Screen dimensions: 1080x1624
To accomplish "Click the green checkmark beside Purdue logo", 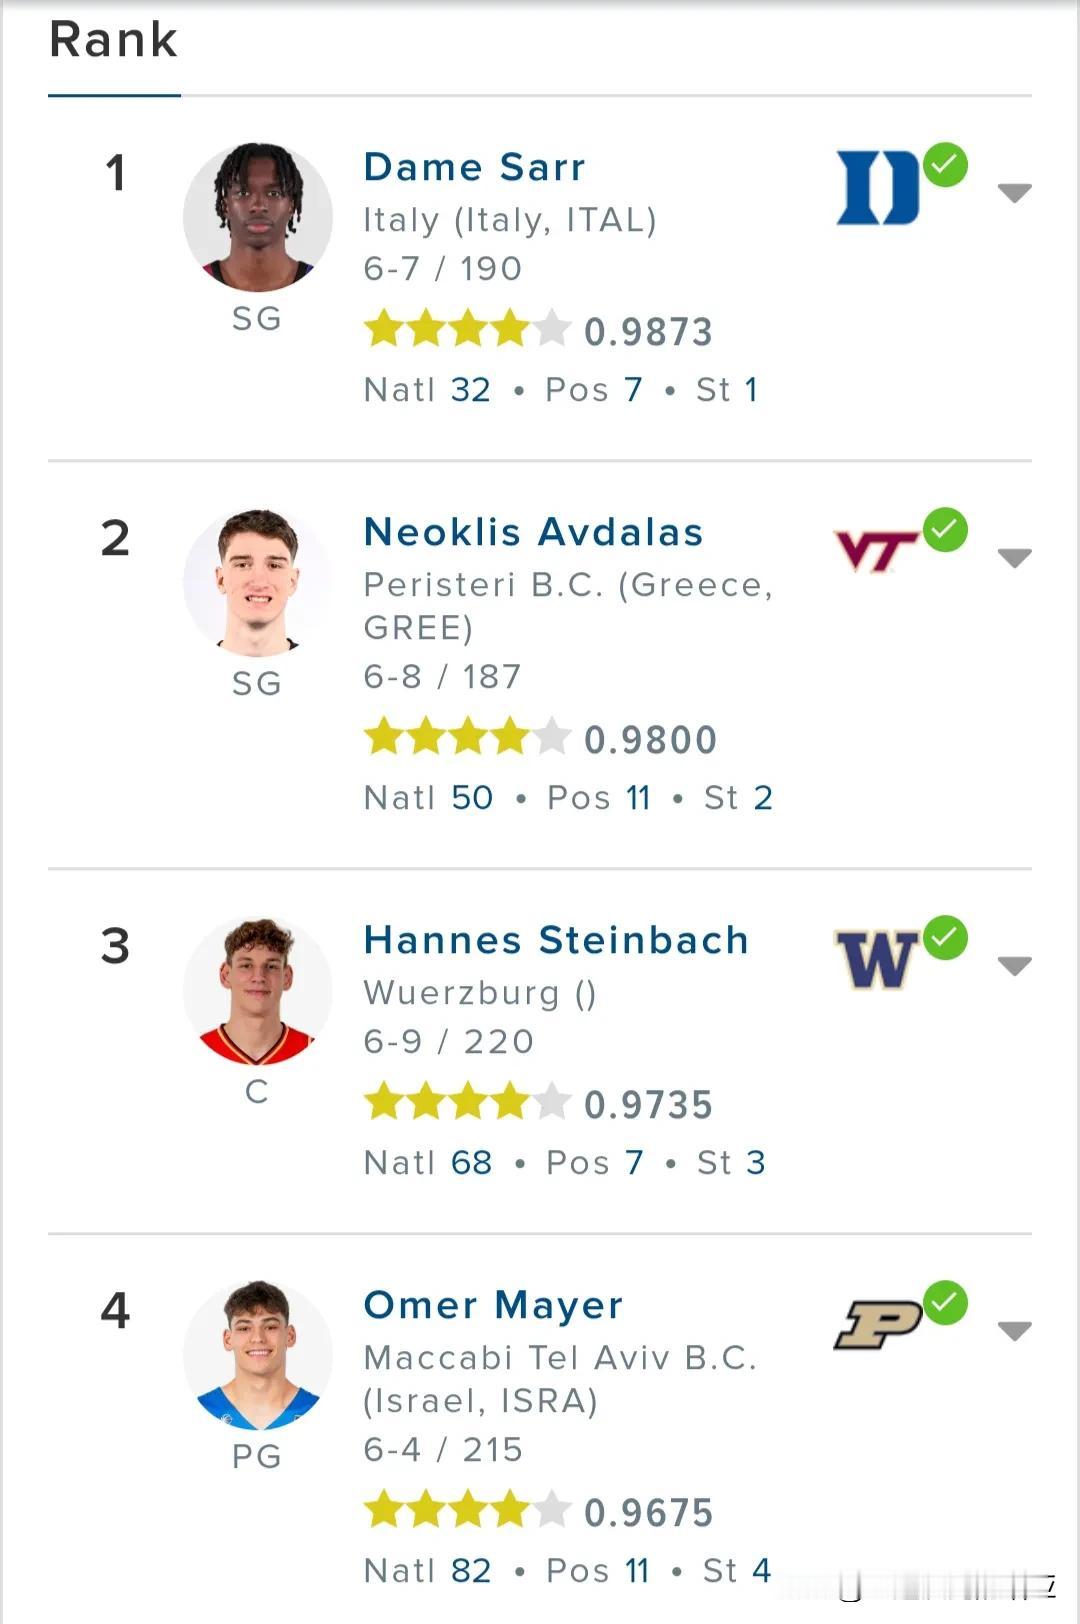I will [x=945, y=1303].
